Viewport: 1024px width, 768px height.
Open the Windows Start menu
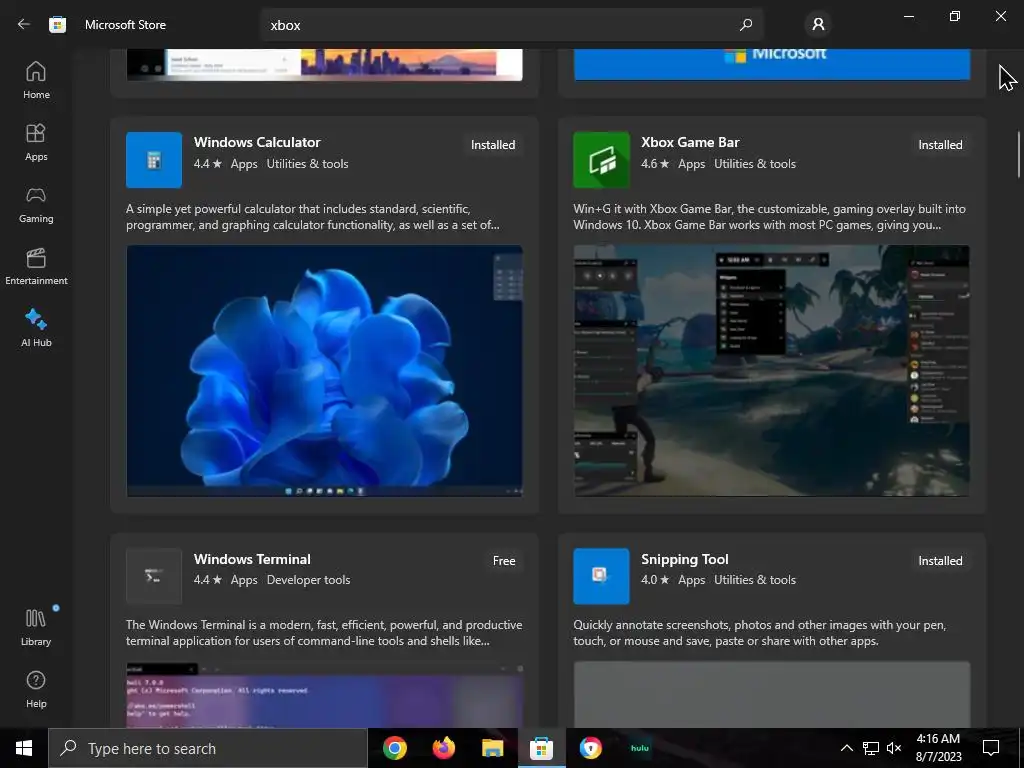tap(24, 748)
